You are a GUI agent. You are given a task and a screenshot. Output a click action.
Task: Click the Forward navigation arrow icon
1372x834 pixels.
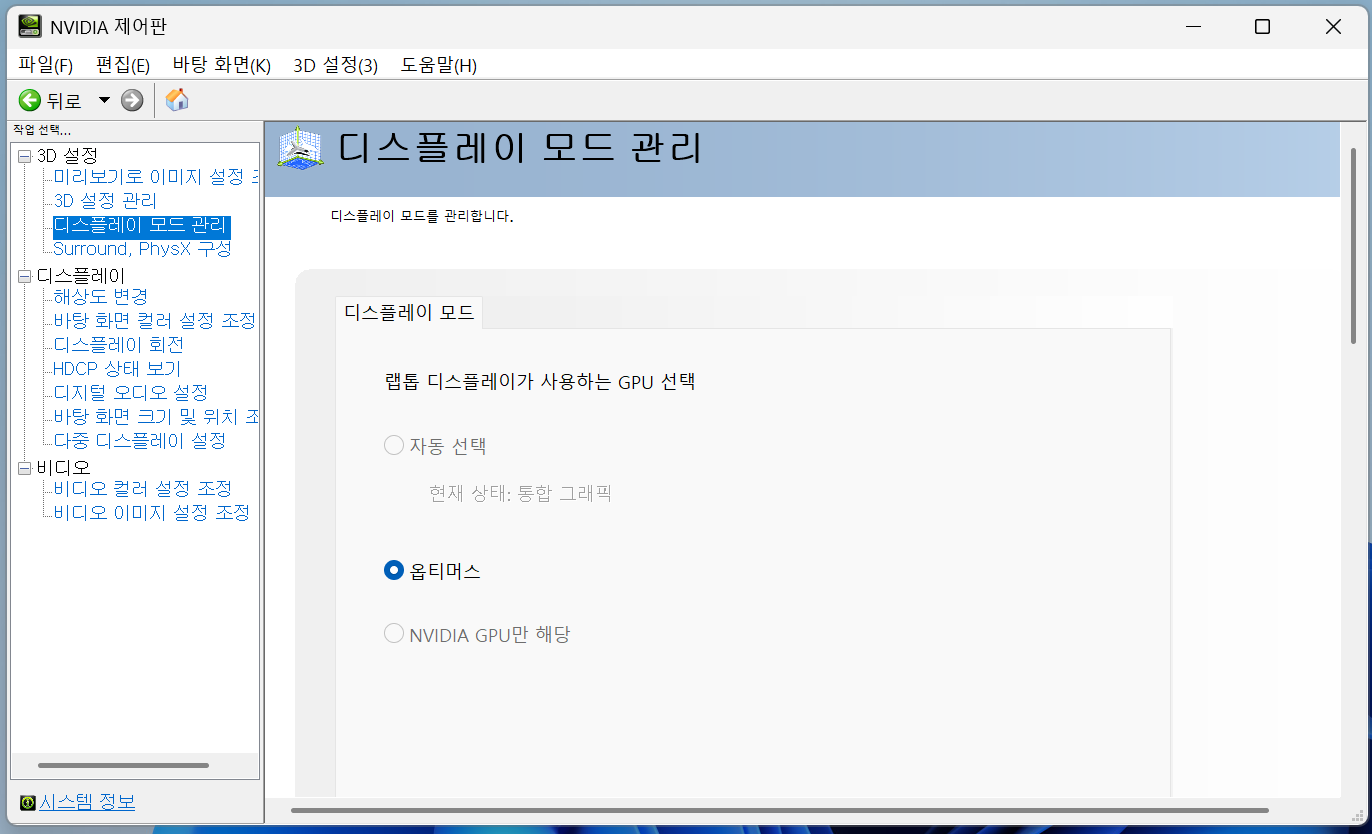click(x=134, y=99)
